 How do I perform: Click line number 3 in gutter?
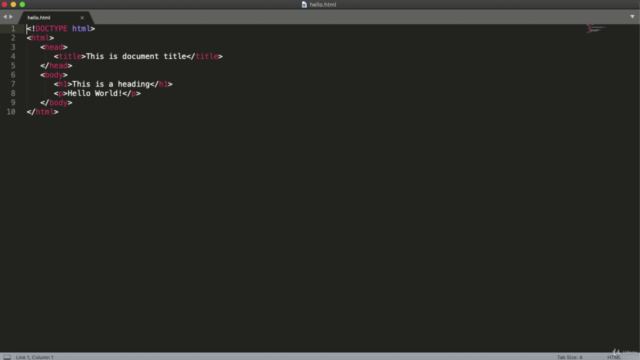[13, 47]
